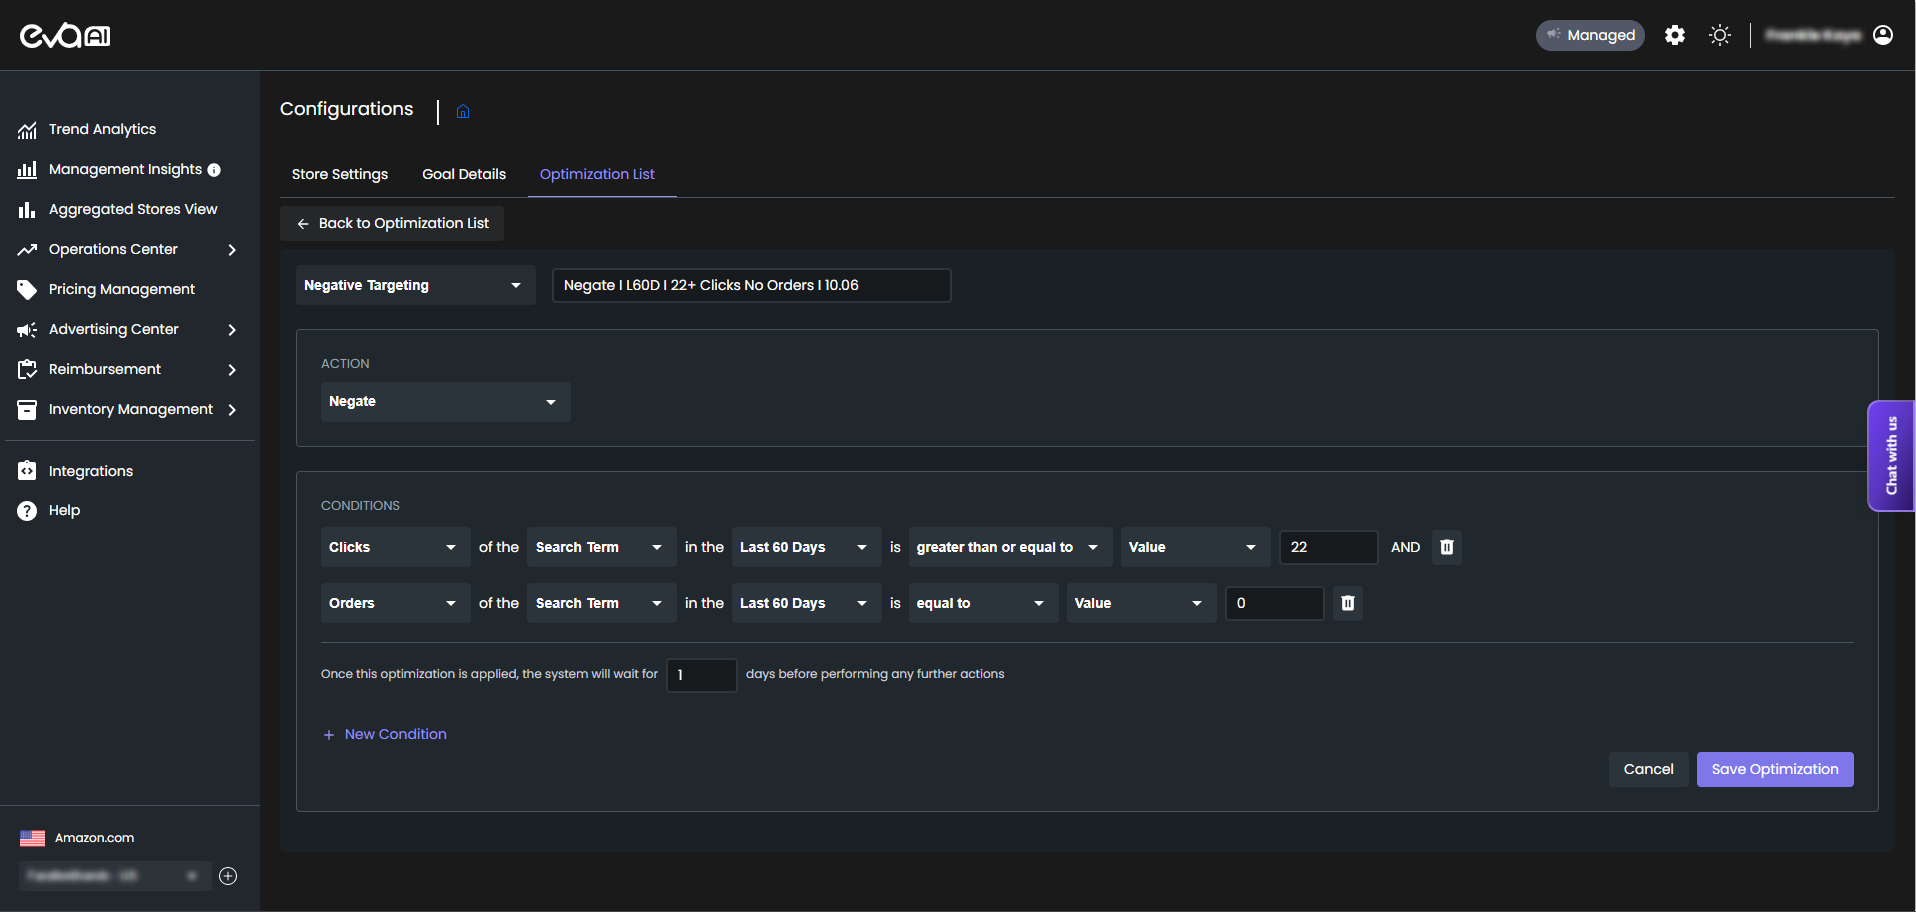The image size is (1916, 912).
Task: Delete the Orders condition row
Action: [x=1348, y=603]
